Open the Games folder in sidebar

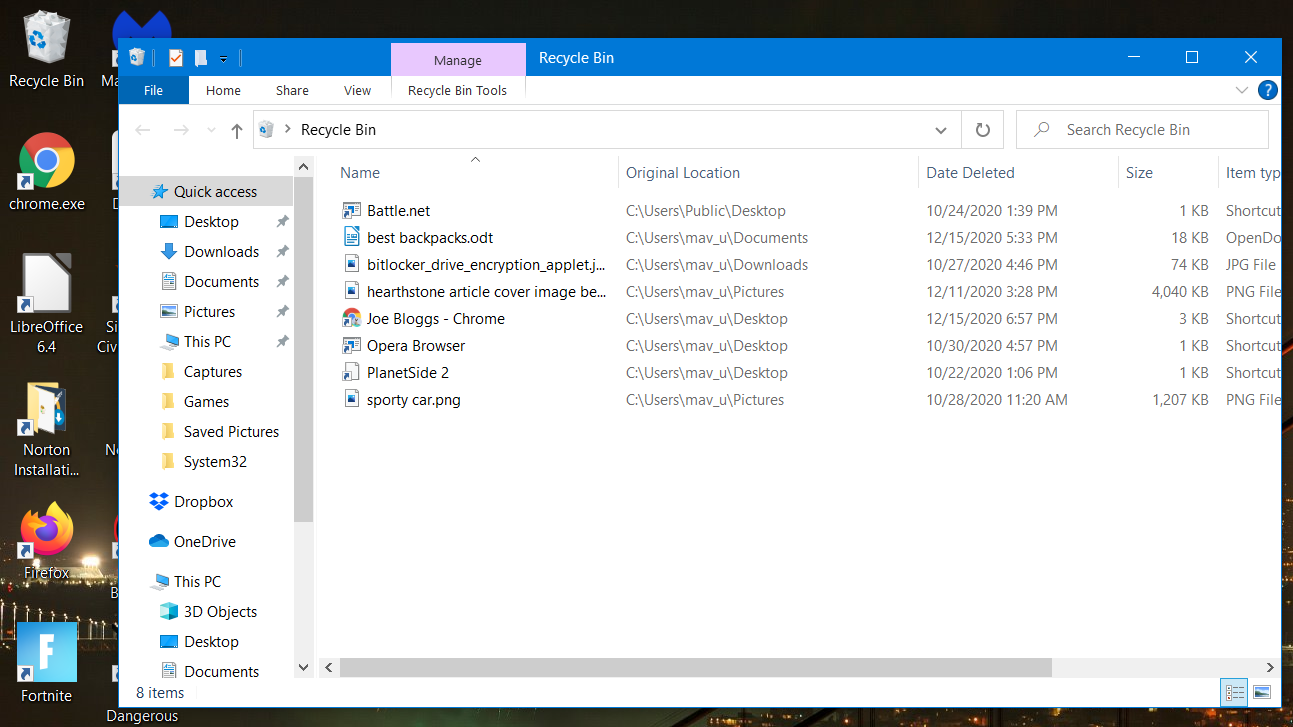tap(206, 402)
